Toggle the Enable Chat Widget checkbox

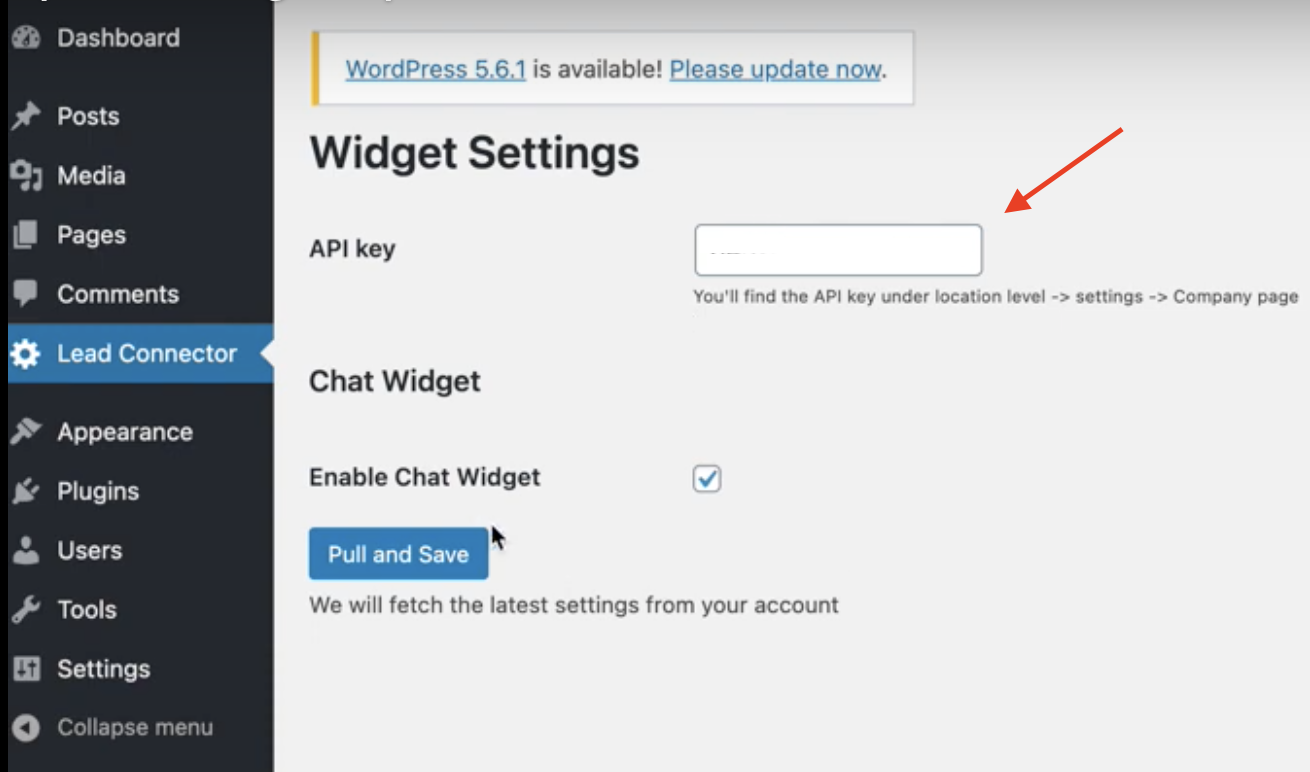click(x=707, y=478)
